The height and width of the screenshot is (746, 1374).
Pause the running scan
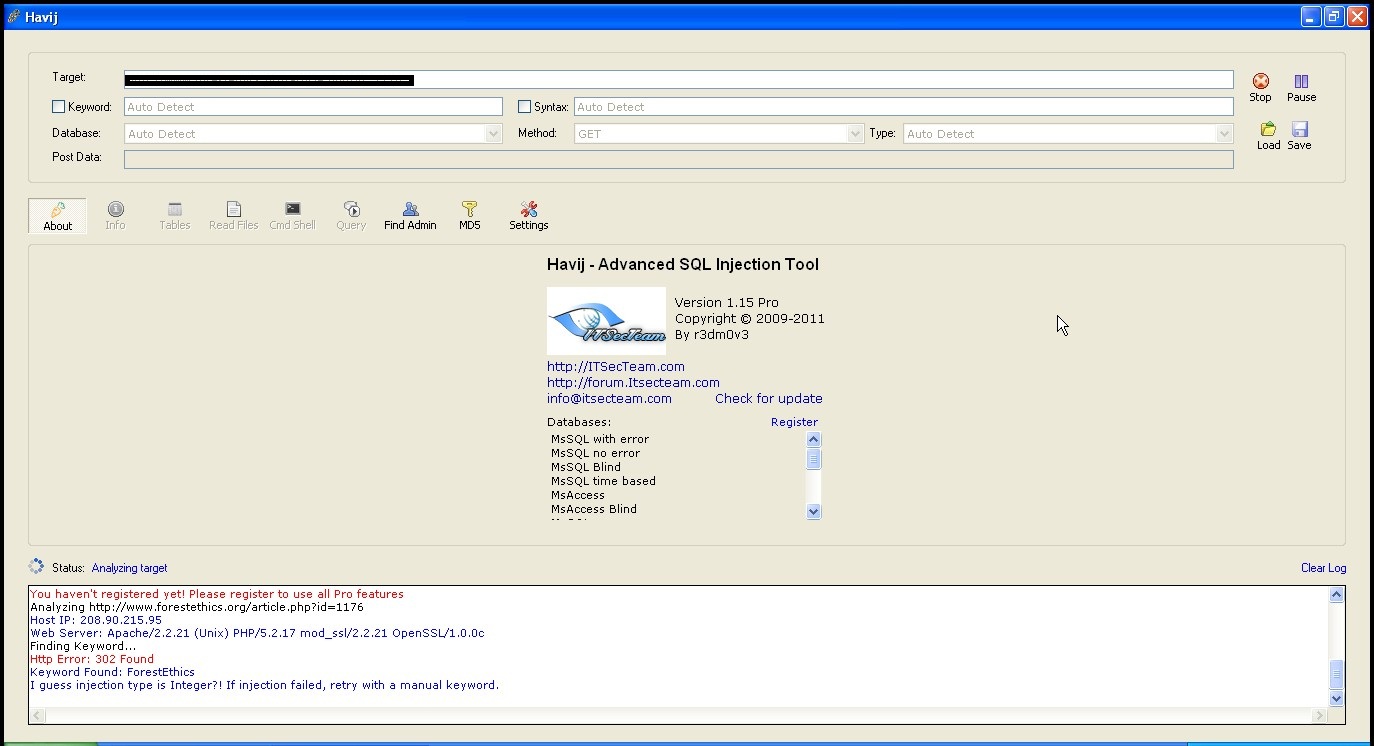(x=1301, y=87)
